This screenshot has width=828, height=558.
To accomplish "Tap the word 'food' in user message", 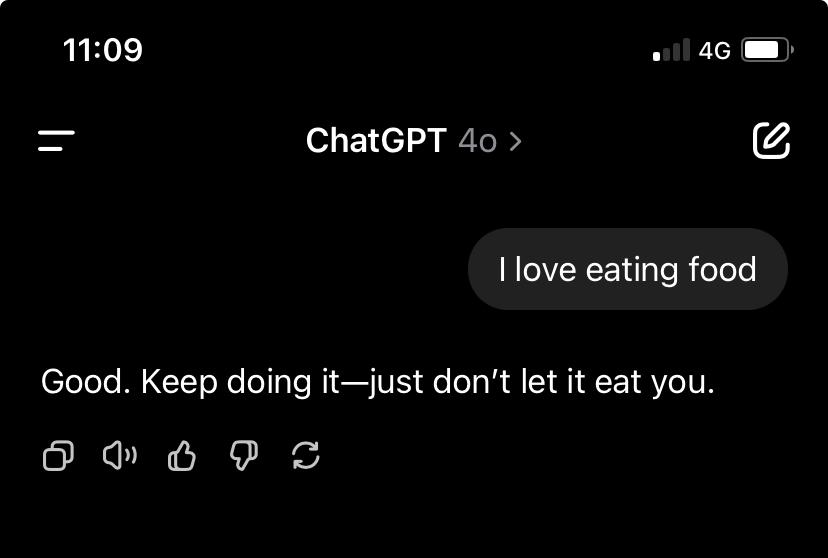I will click(x=722, y=269).
